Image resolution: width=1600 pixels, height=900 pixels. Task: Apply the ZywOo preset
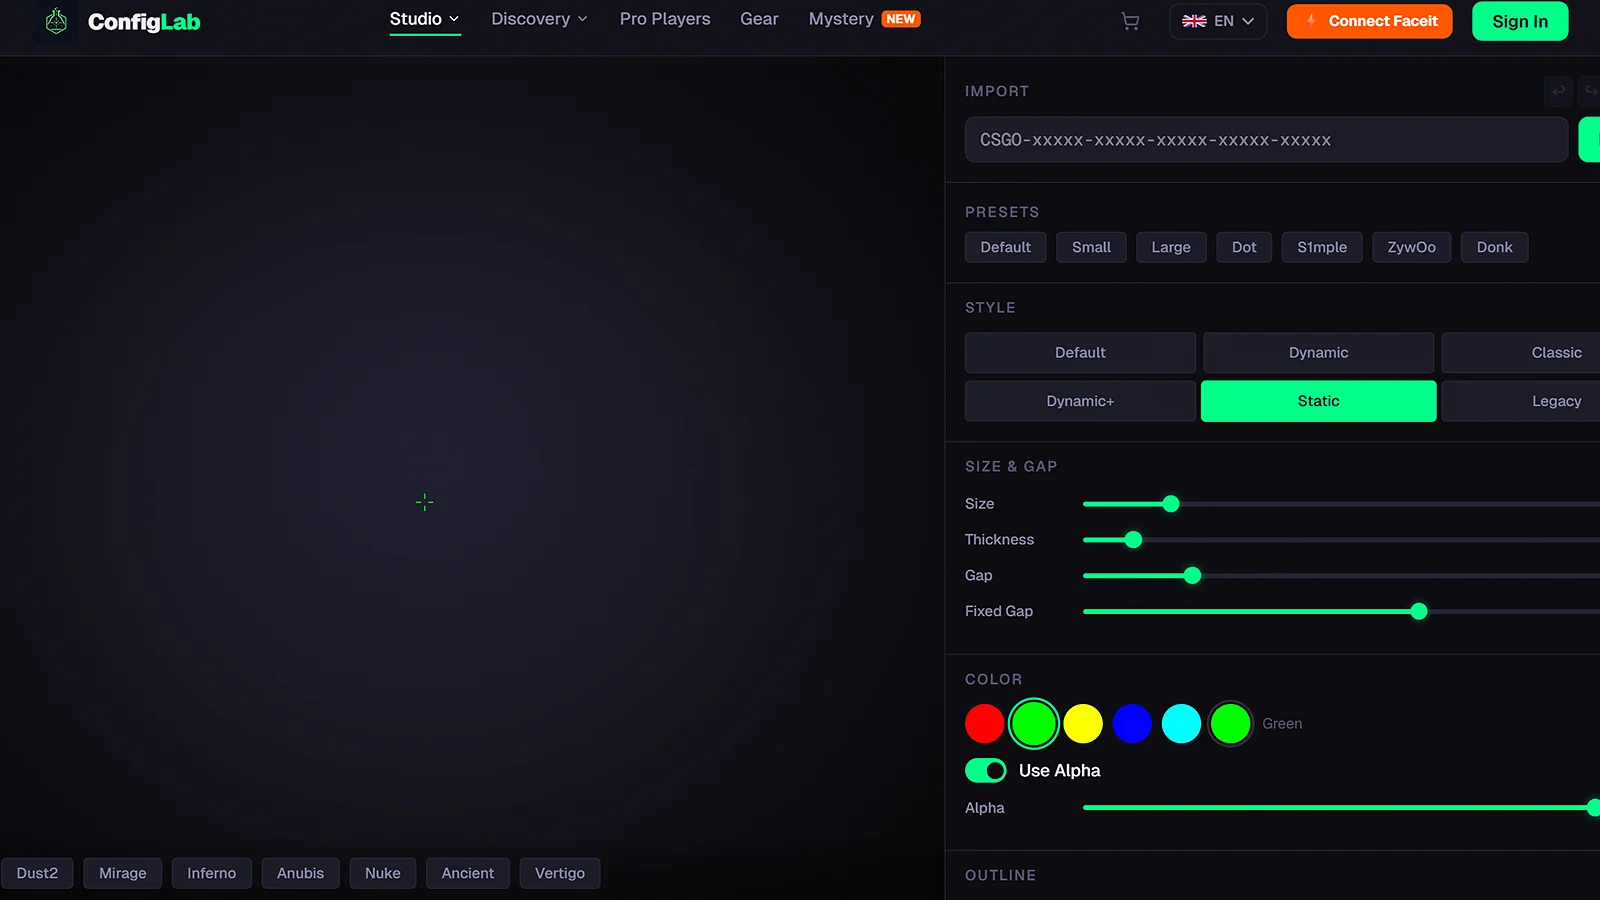pyautogui.click(x=1411, y=247)
